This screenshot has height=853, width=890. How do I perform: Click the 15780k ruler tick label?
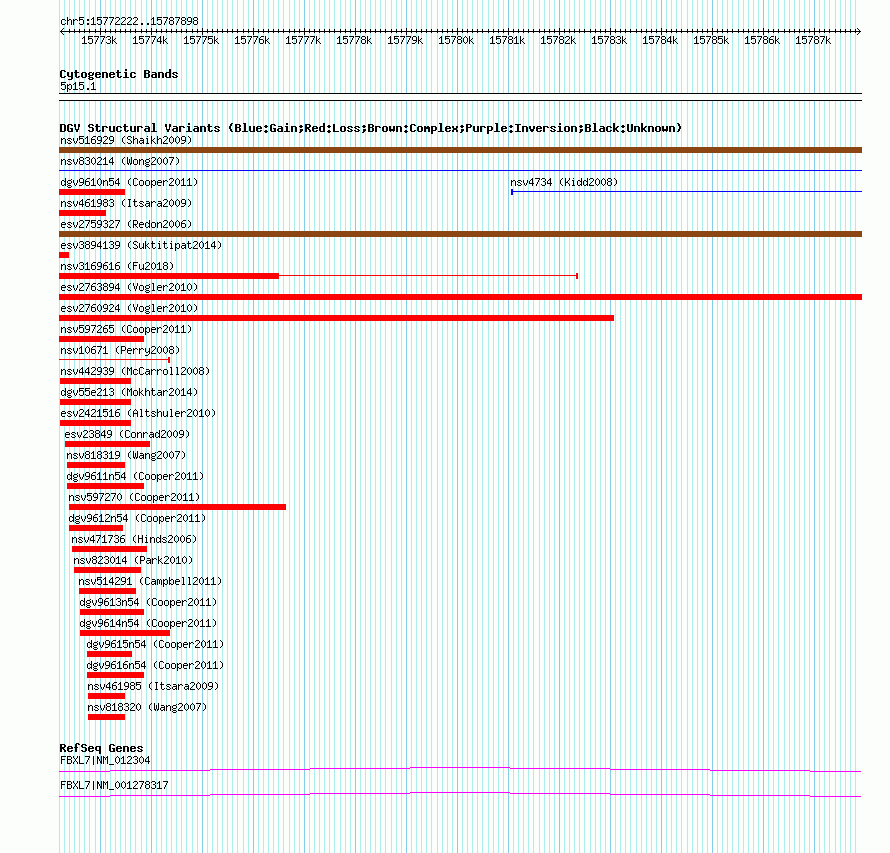[456, 40]
